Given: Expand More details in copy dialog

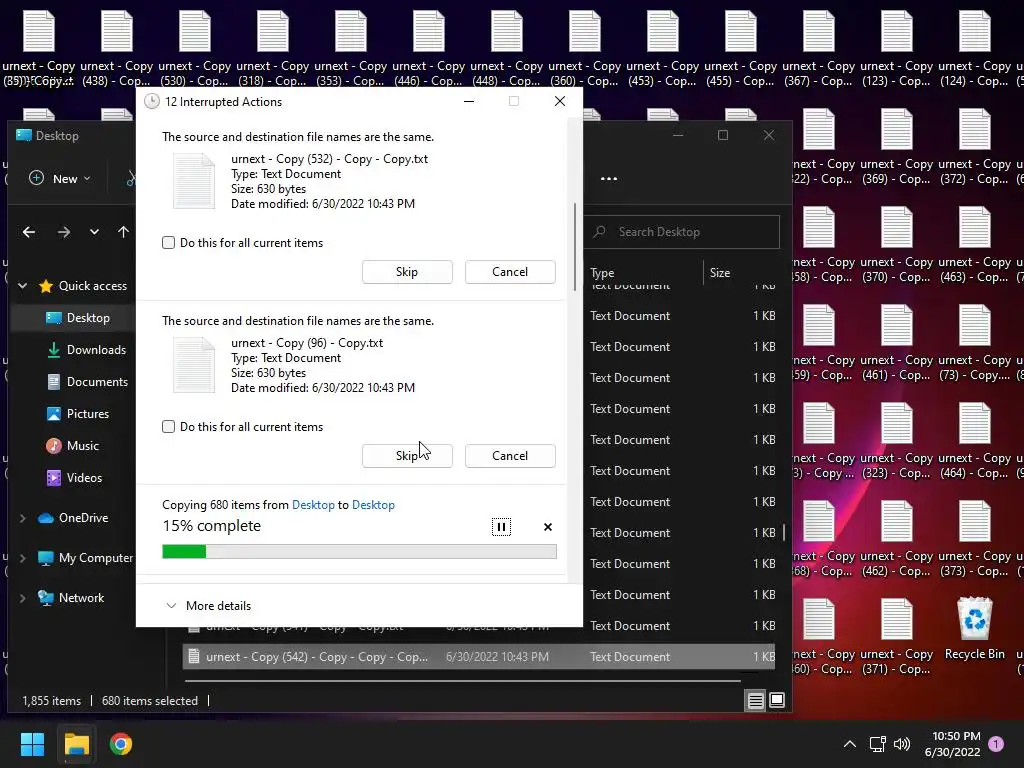Looking at the screenshot, I should pyautogui.click(x=208, y=605).
